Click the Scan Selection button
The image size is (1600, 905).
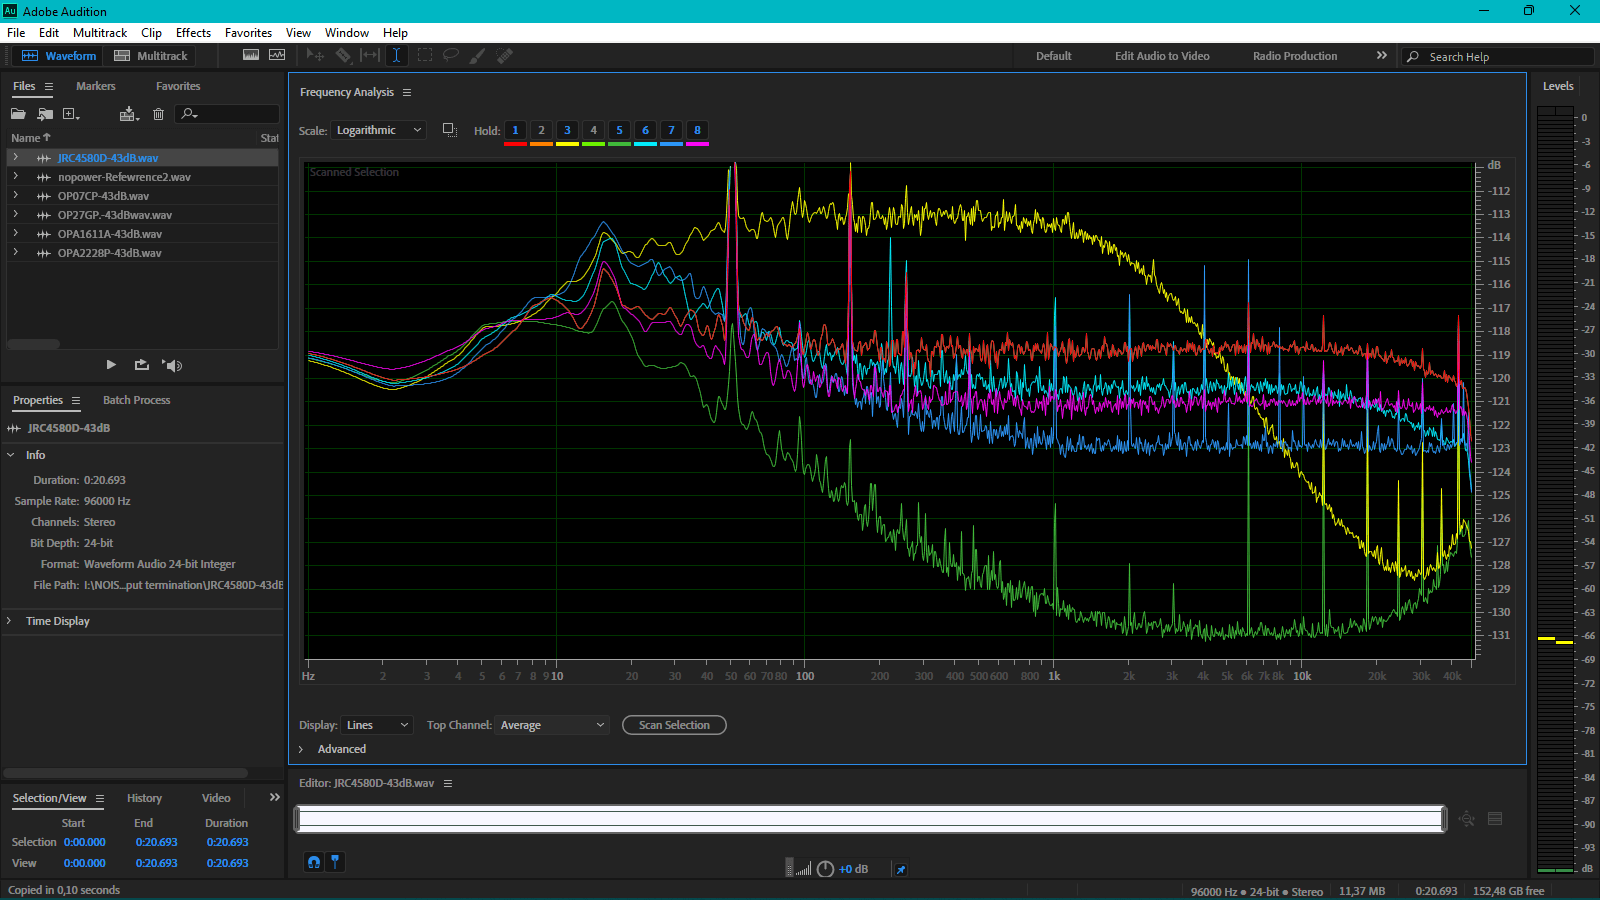coord(674,725)
